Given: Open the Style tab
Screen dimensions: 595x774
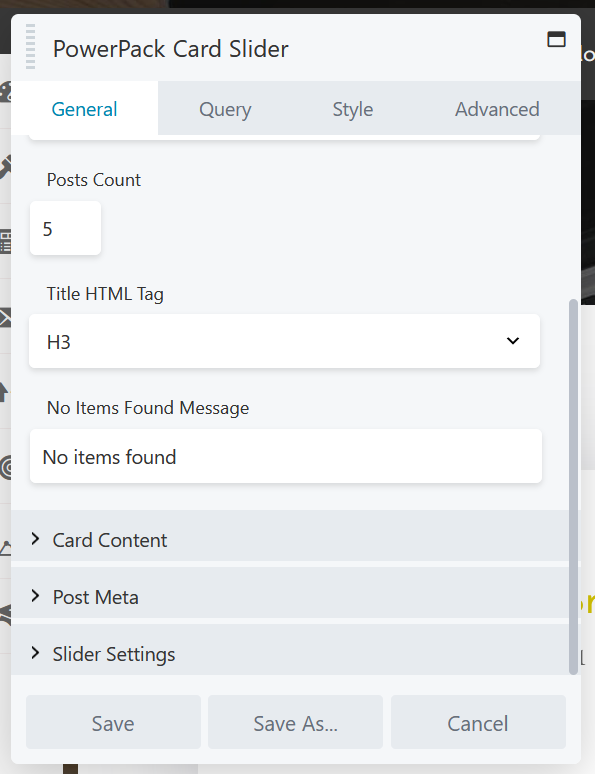Looking at the screenshot, I should click(x=353, y=109).
